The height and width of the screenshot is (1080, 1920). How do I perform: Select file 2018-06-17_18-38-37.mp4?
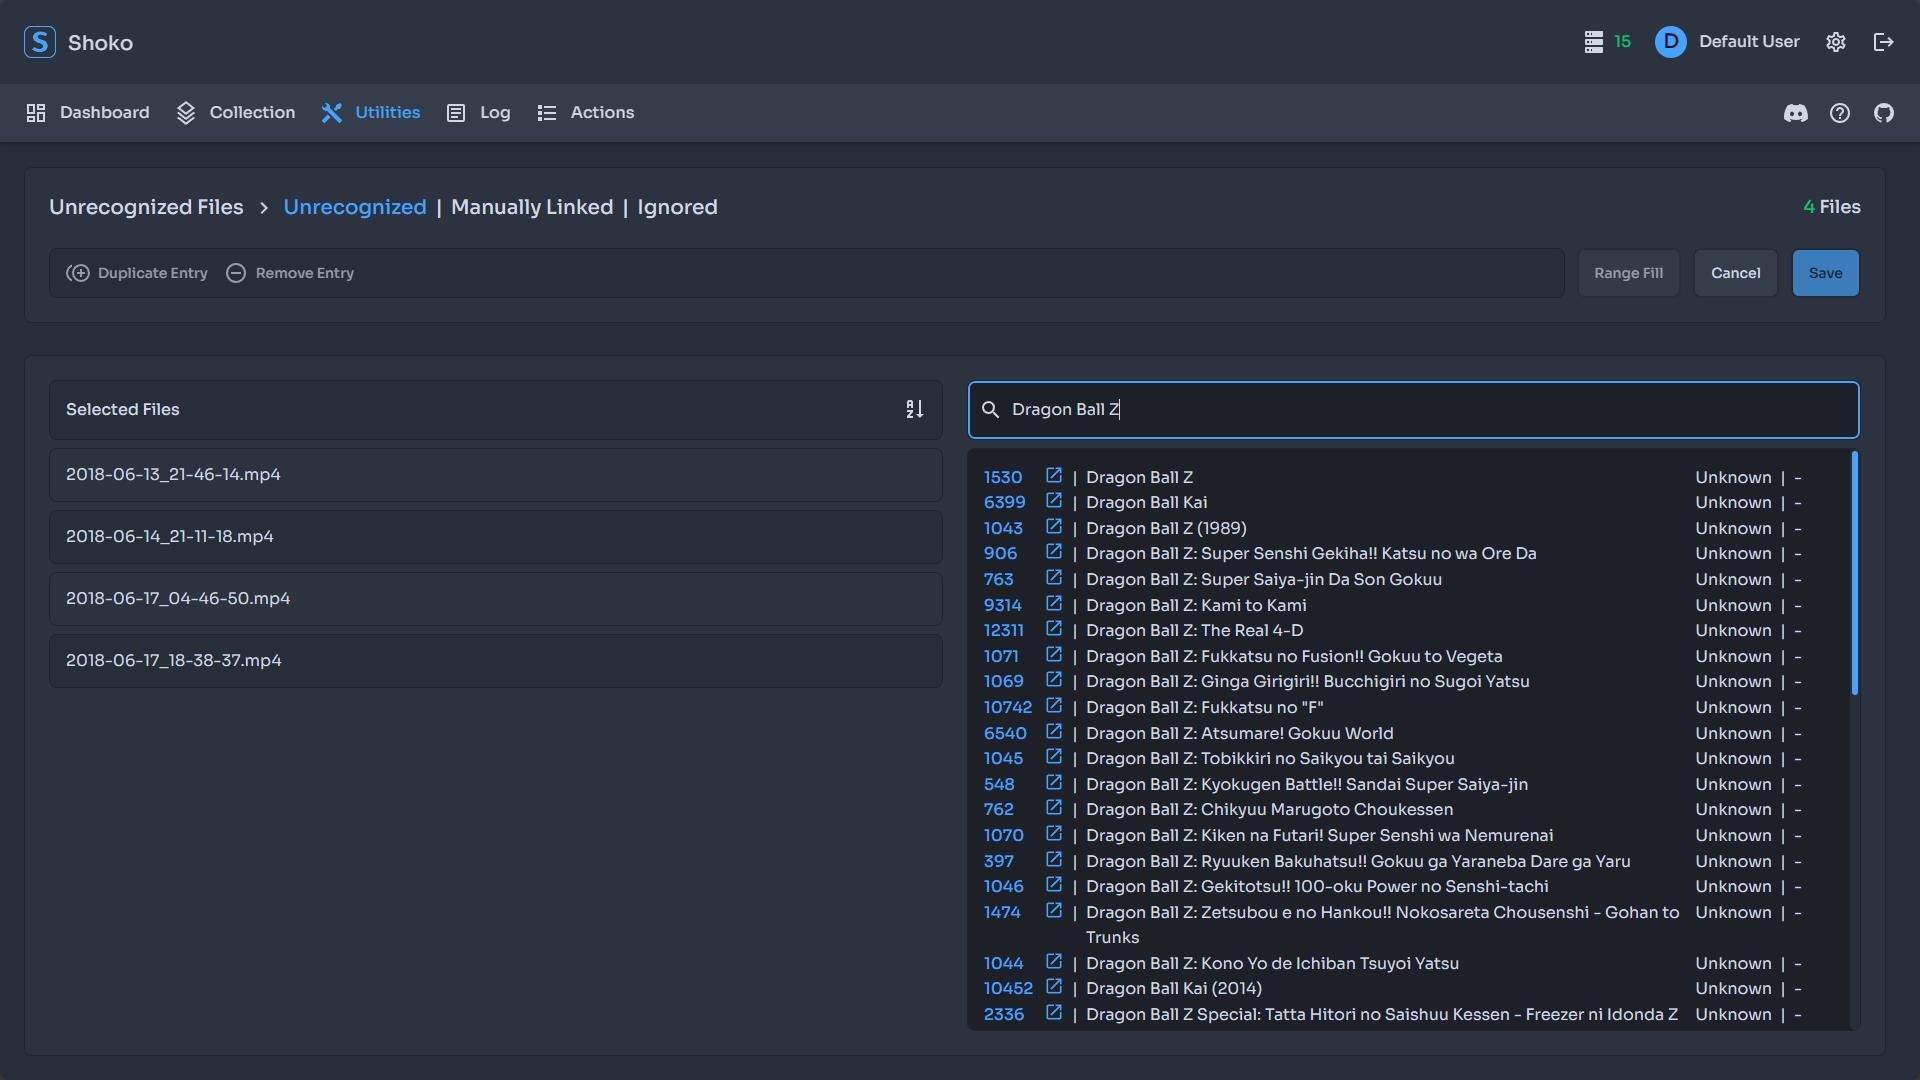(x=496, y=661)
